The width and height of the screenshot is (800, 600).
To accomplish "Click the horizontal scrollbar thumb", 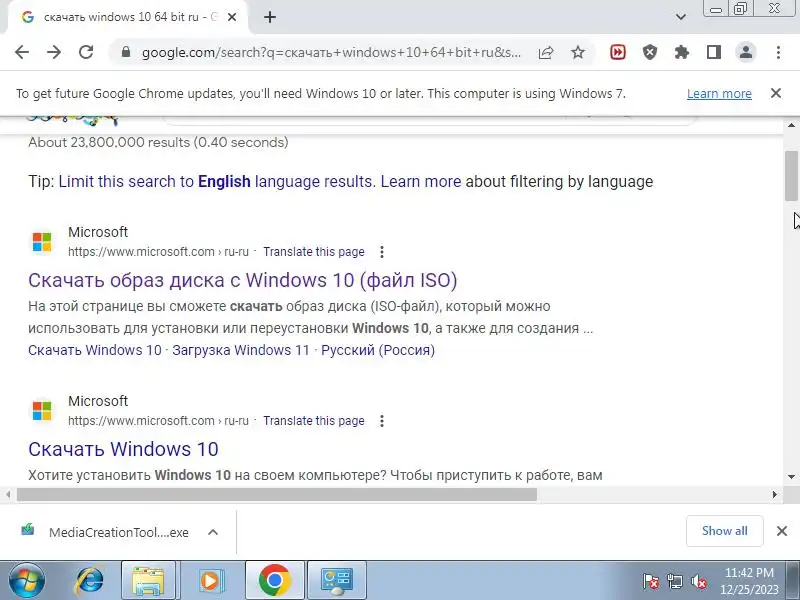I will pos(277,494).
